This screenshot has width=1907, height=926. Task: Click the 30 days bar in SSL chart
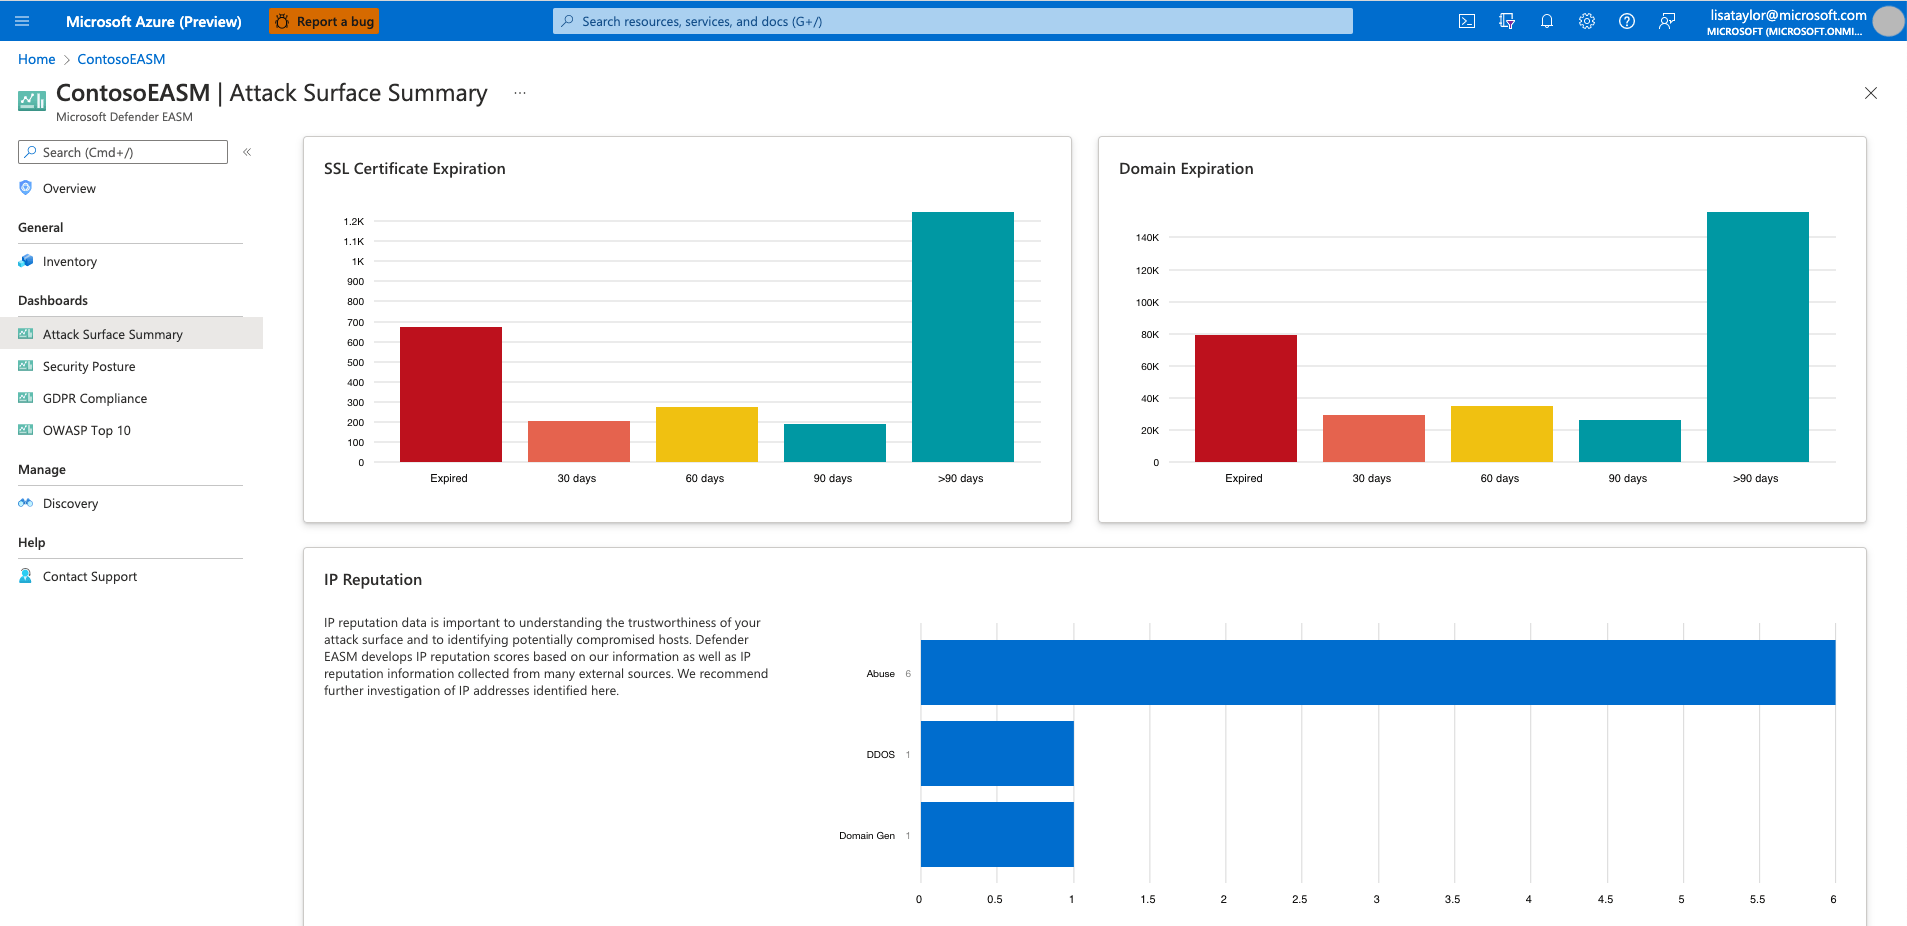pos(579,441)
